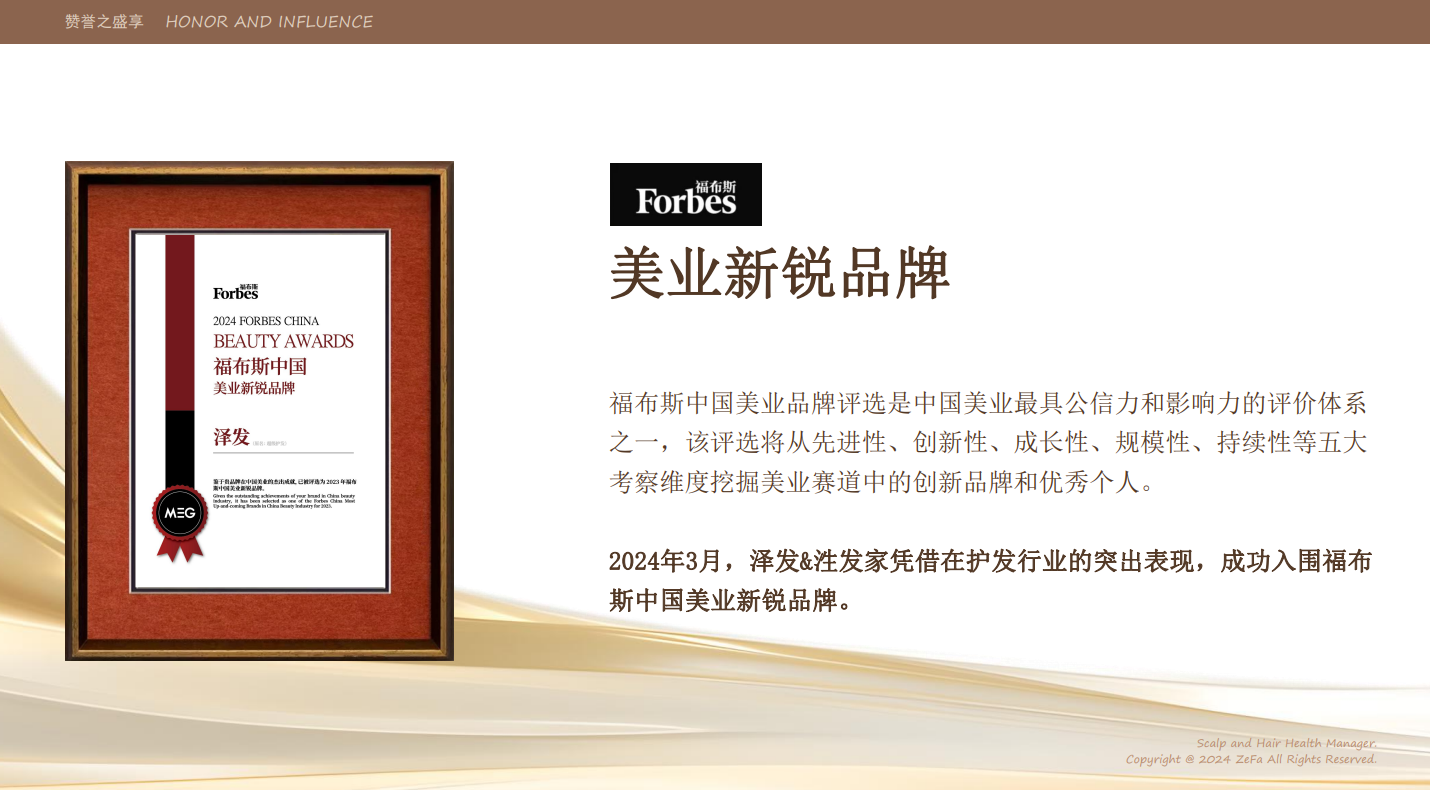Click footer text Scalp and Hair Health Manager

click(x=1287, y=743)
